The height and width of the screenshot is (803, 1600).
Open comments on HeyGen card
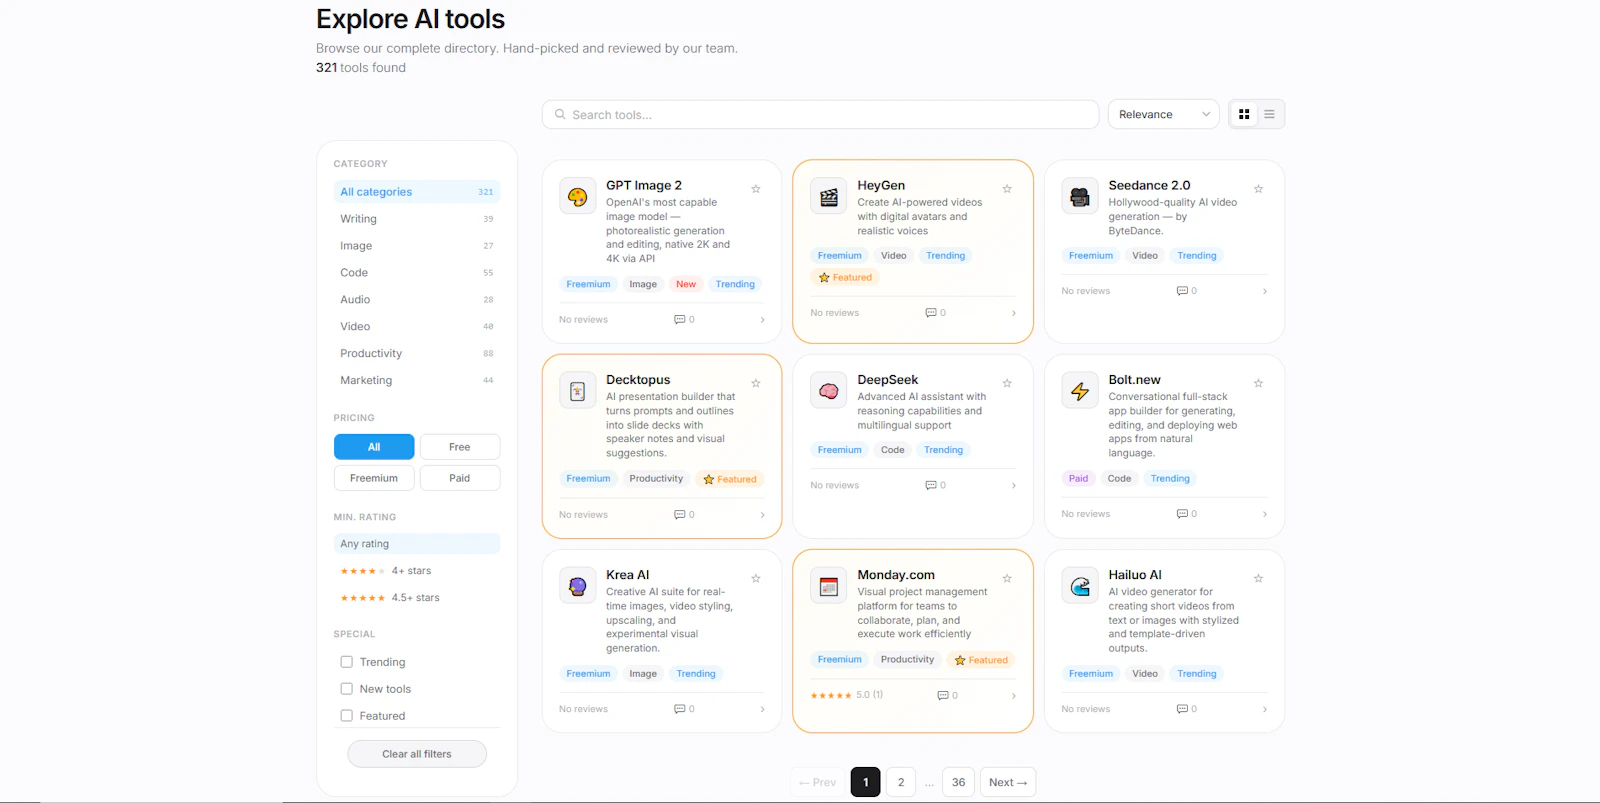click(936, 313)
